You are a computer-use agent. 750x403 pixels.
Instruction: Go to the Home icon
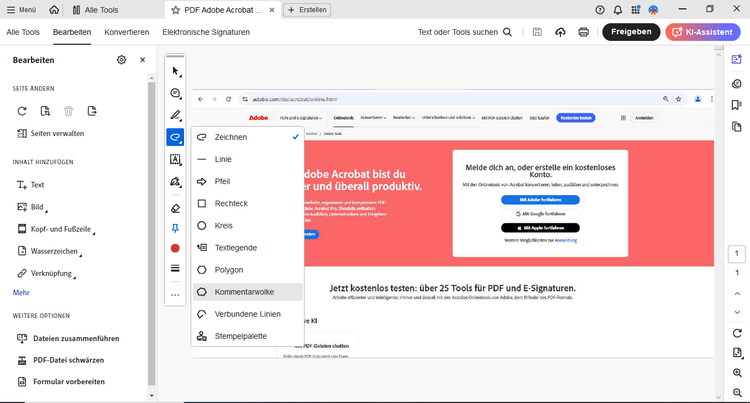pyautogui.click(x=54, y=10)
